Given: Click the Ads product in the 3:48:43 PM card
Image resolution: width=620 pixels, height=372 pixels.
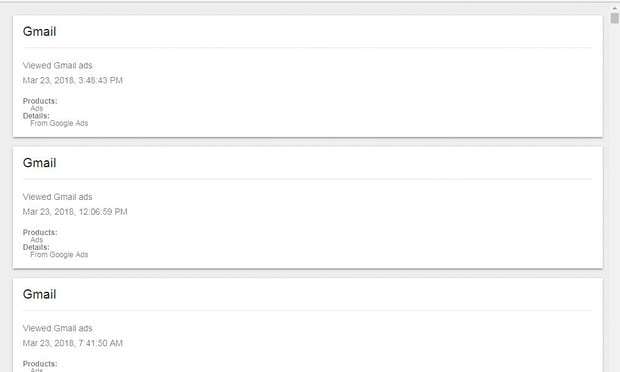Looking at the screenshot, I should coord(36,108).
